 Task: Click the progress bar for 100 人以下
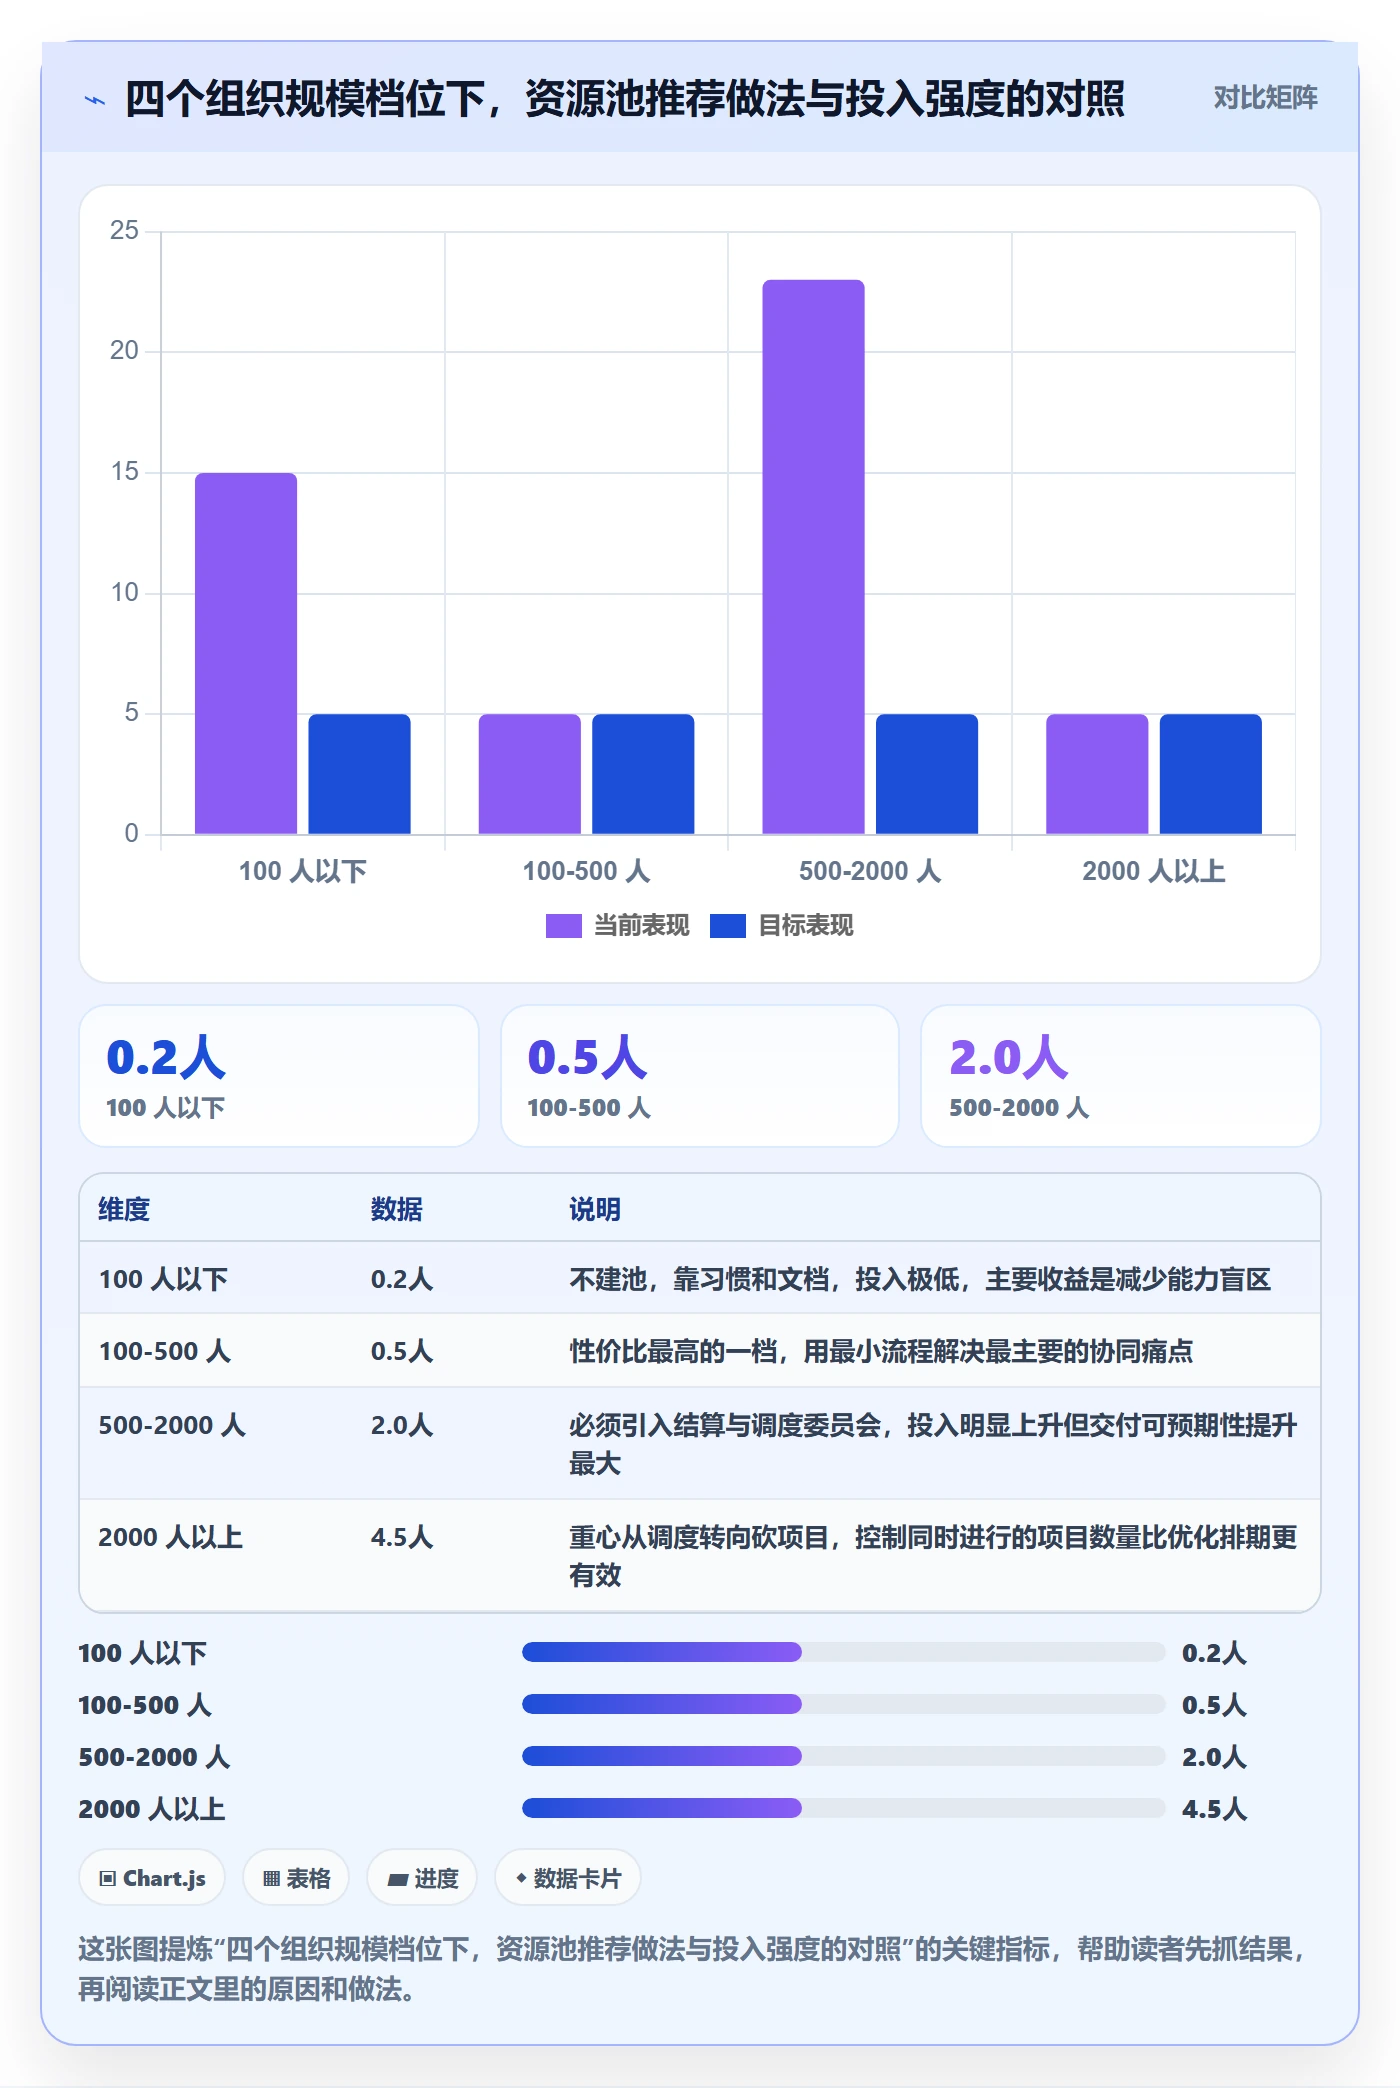pos(844,1652)
